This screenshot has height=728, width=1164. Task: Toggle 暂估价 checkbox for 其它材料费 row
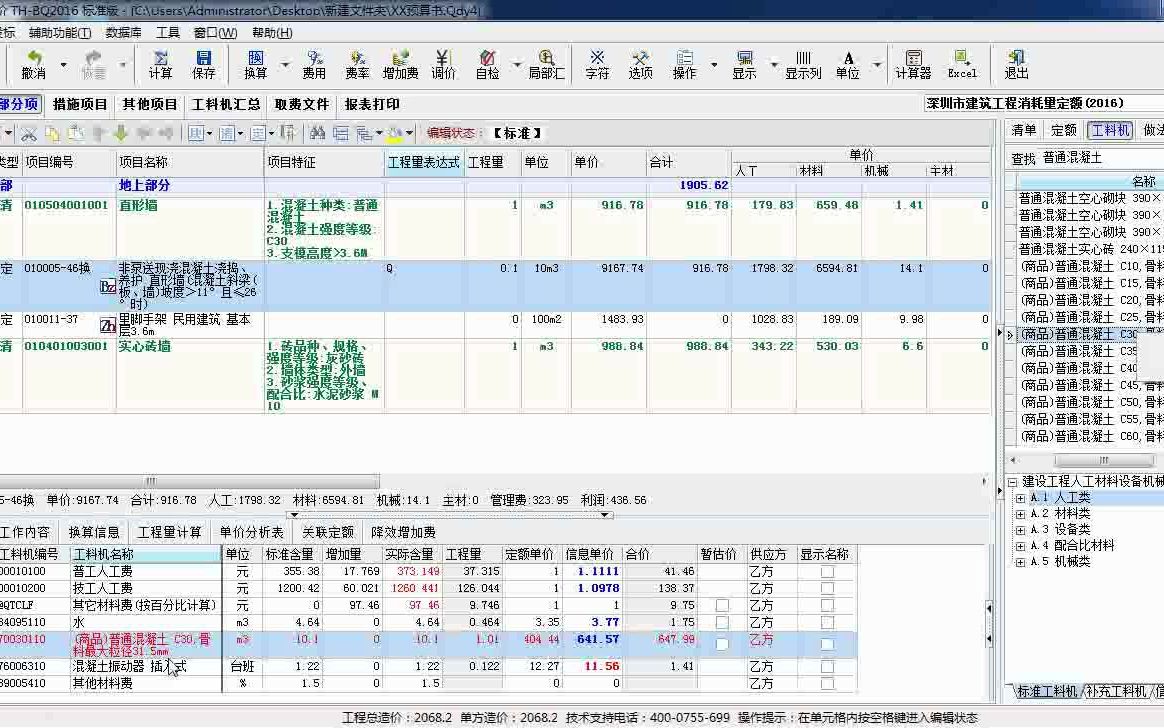tap(722, 606)
